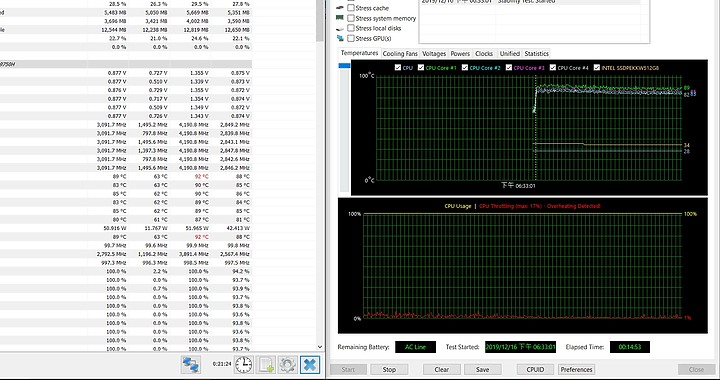This screenshot has width=720, height=380.
Task: Click the network remote connection icon
Action: (x=190, y=365)
